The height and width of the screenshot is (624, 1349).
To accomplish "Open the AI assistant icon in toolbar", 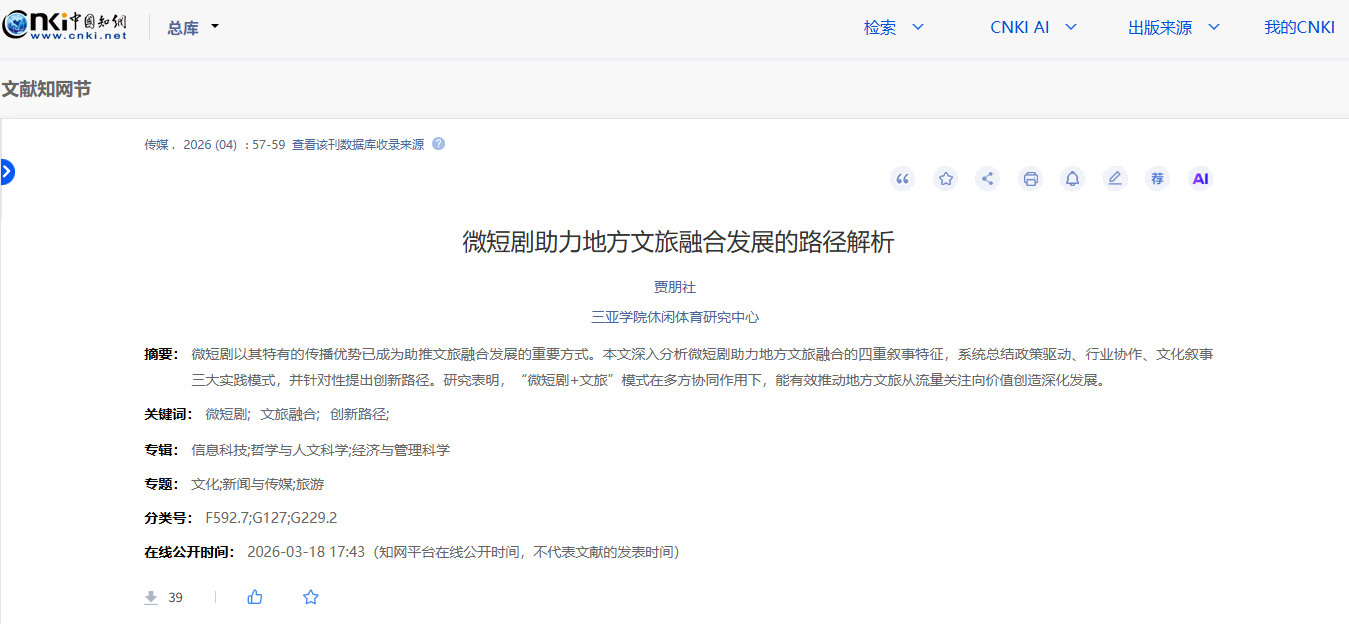I will coord(1200,179).
